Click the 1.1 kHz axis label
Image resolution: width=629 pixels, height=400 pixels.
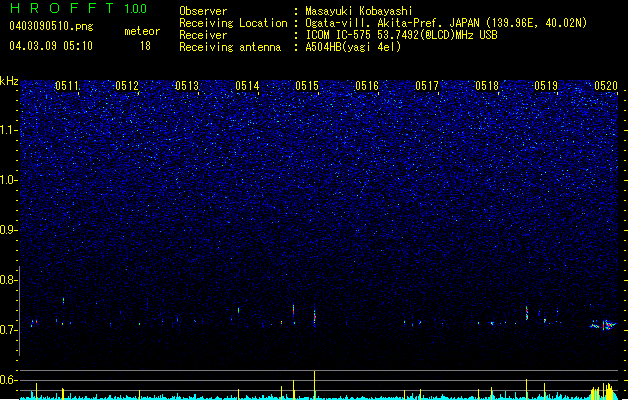tap(8, 130)
